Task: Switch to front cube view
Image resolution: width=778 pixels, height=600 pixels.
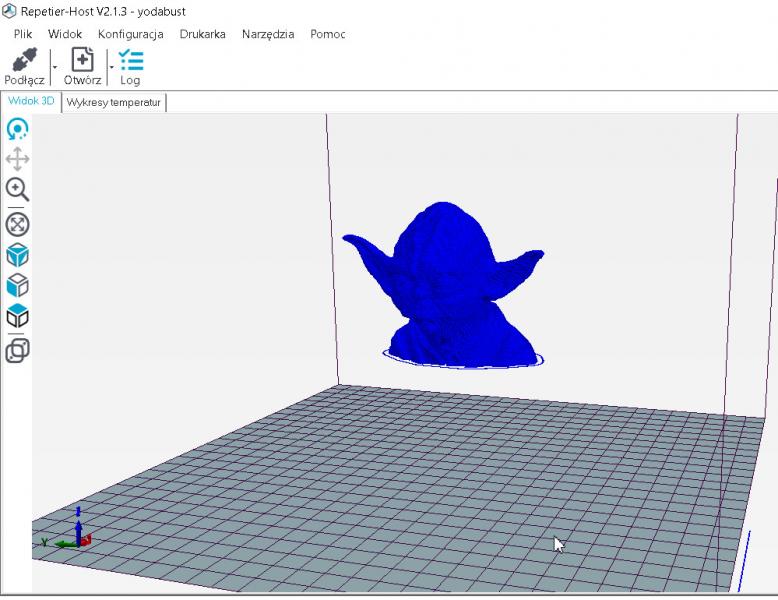Action: coord(17,286)
